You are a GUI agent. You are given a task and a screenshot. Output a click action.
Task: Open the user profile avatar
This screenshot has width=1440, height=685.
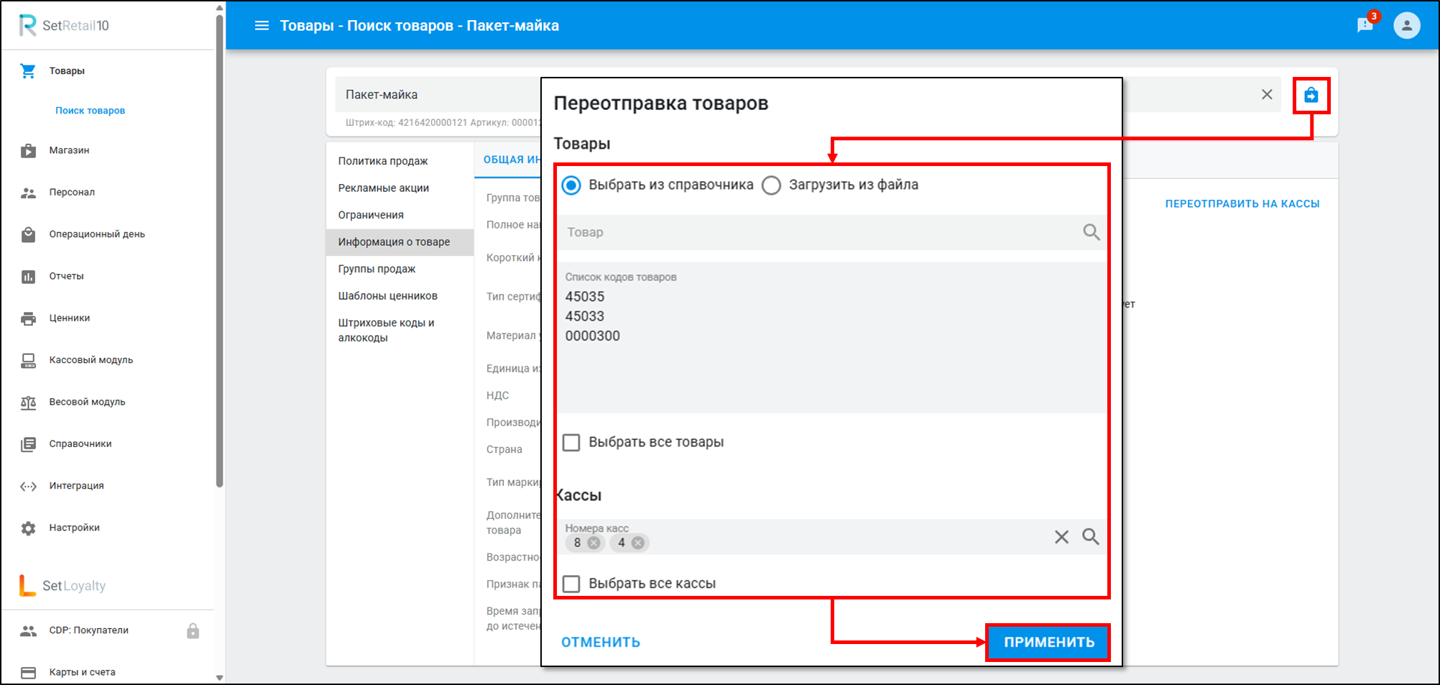pos(1407,25)
